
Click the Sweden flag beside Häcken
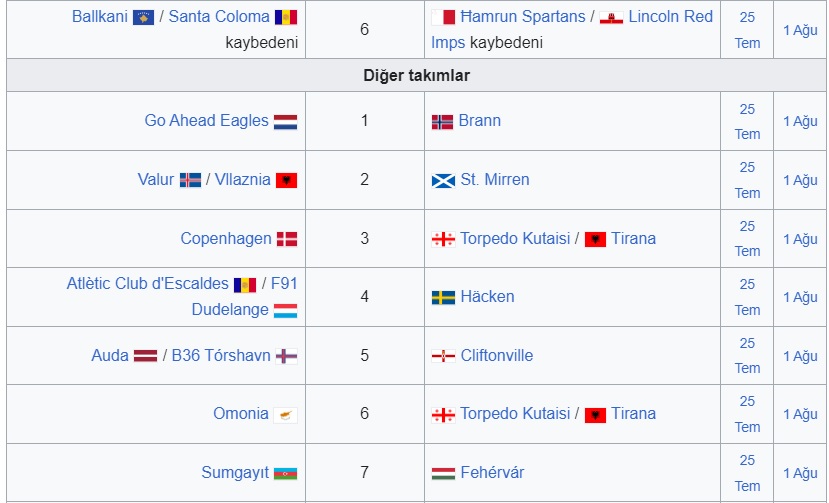[x=443, y=298]
